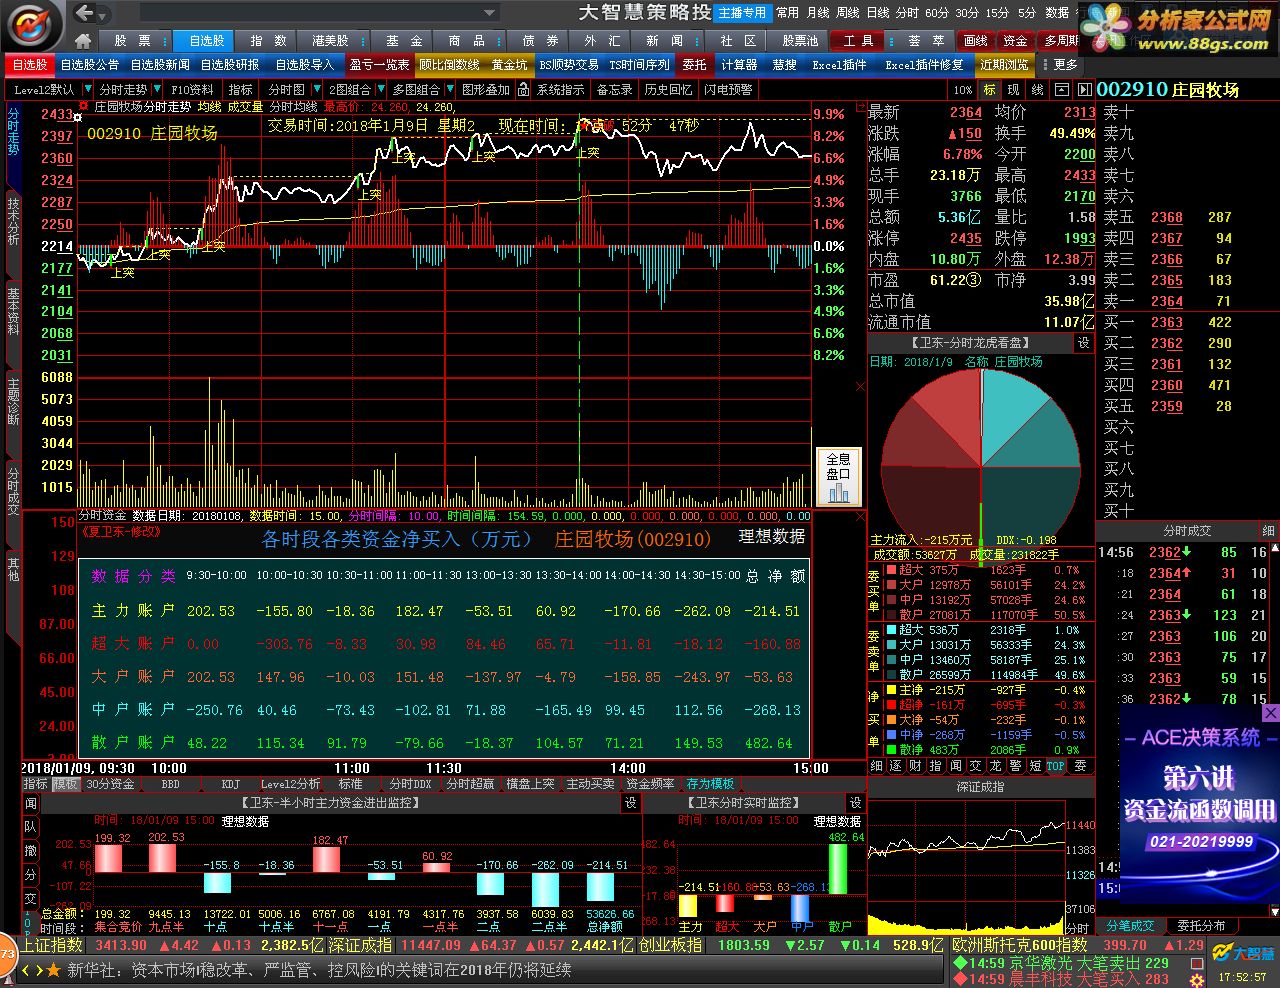Click the 闻 news side icon in bottom panel
This screenshot has width=1280, height=988.
[30, 804]
